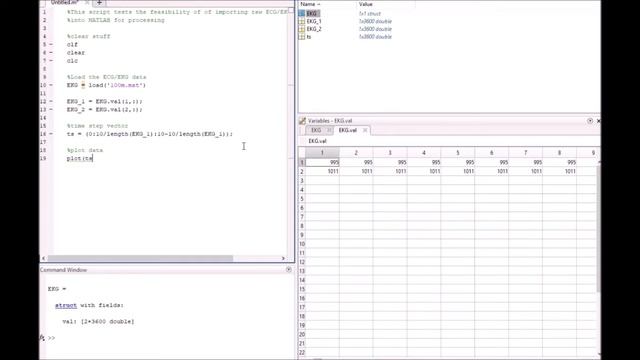Click the plot(ts code on line 19

coord(80,158)
